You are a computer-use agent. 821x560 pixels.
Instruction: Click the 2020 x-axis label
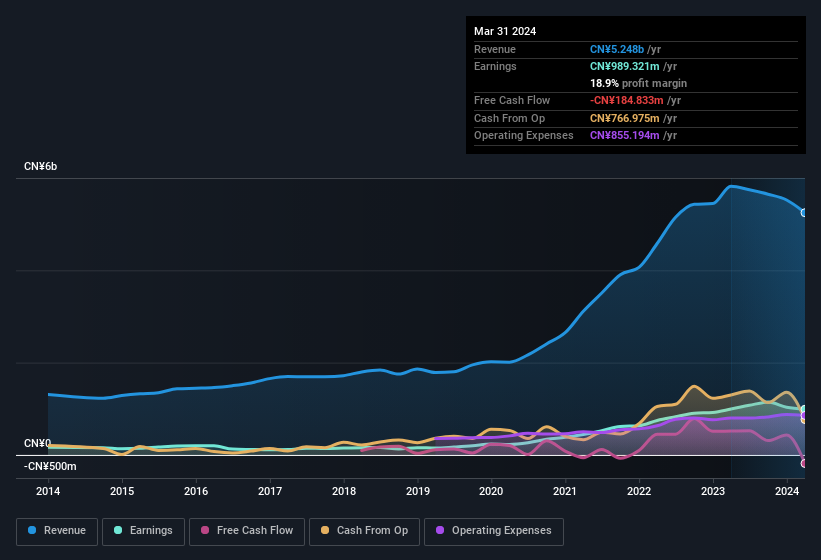pyautogui.click(x=491, y=491)
